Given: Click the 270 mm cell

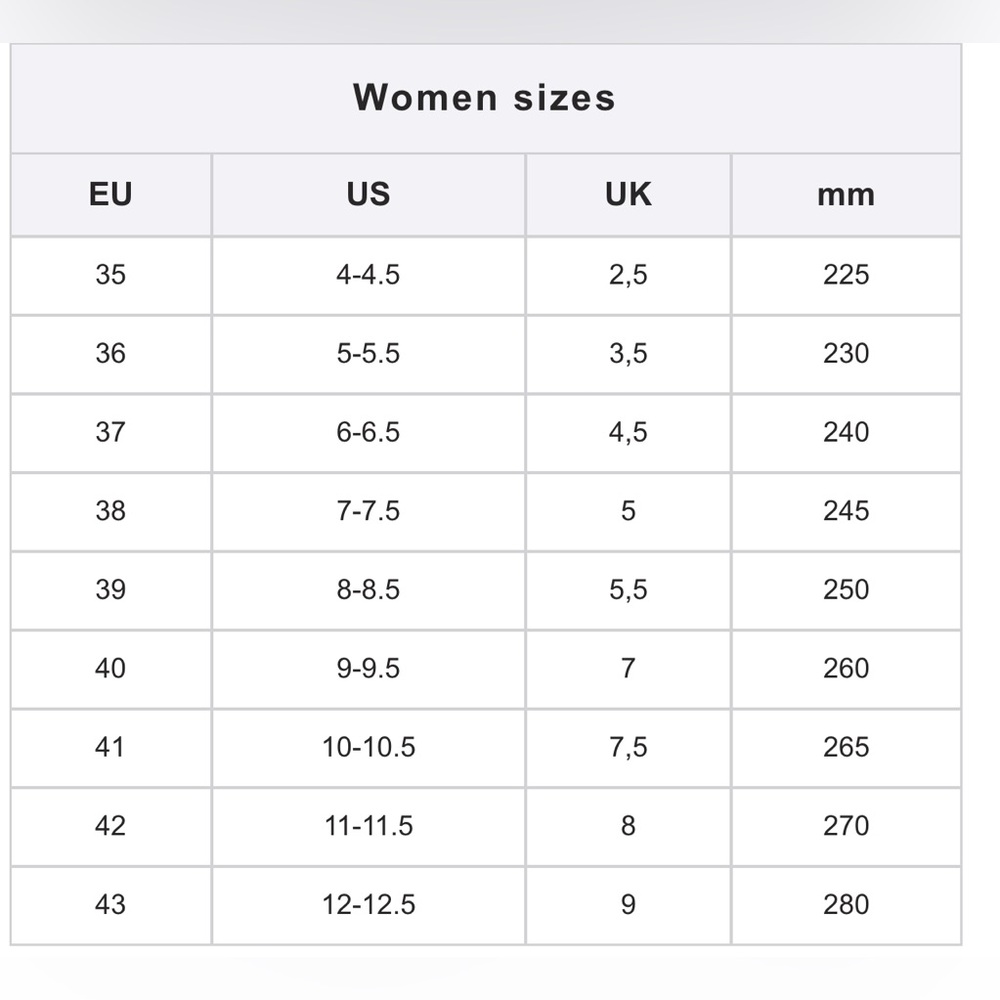Looking at the screenshot, I should click(x=846, y=826).
